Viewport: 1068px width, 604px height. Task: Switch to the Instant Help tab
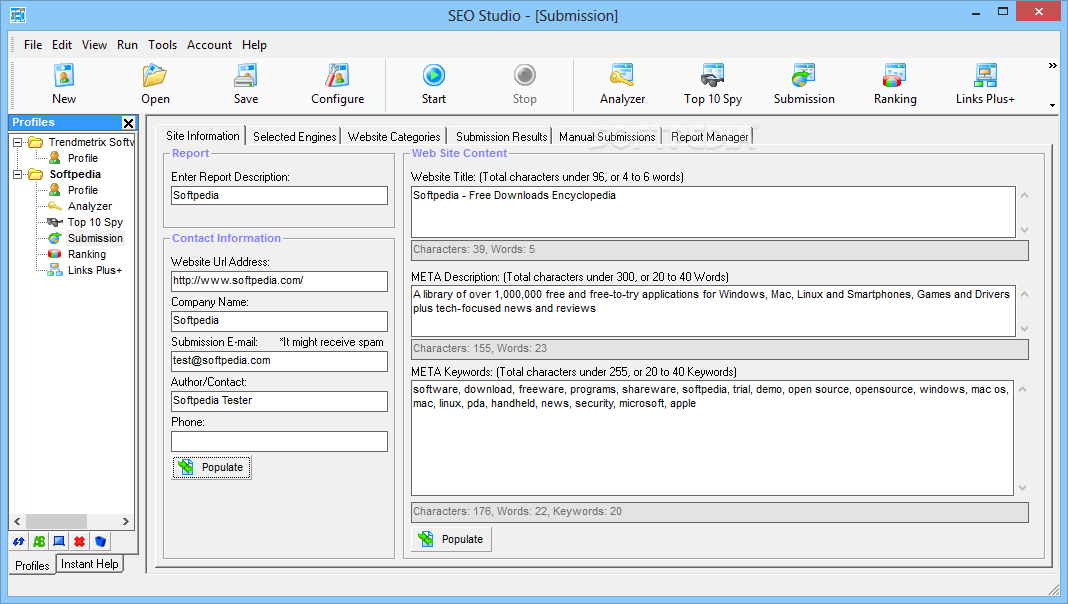[x=89, y=564]
